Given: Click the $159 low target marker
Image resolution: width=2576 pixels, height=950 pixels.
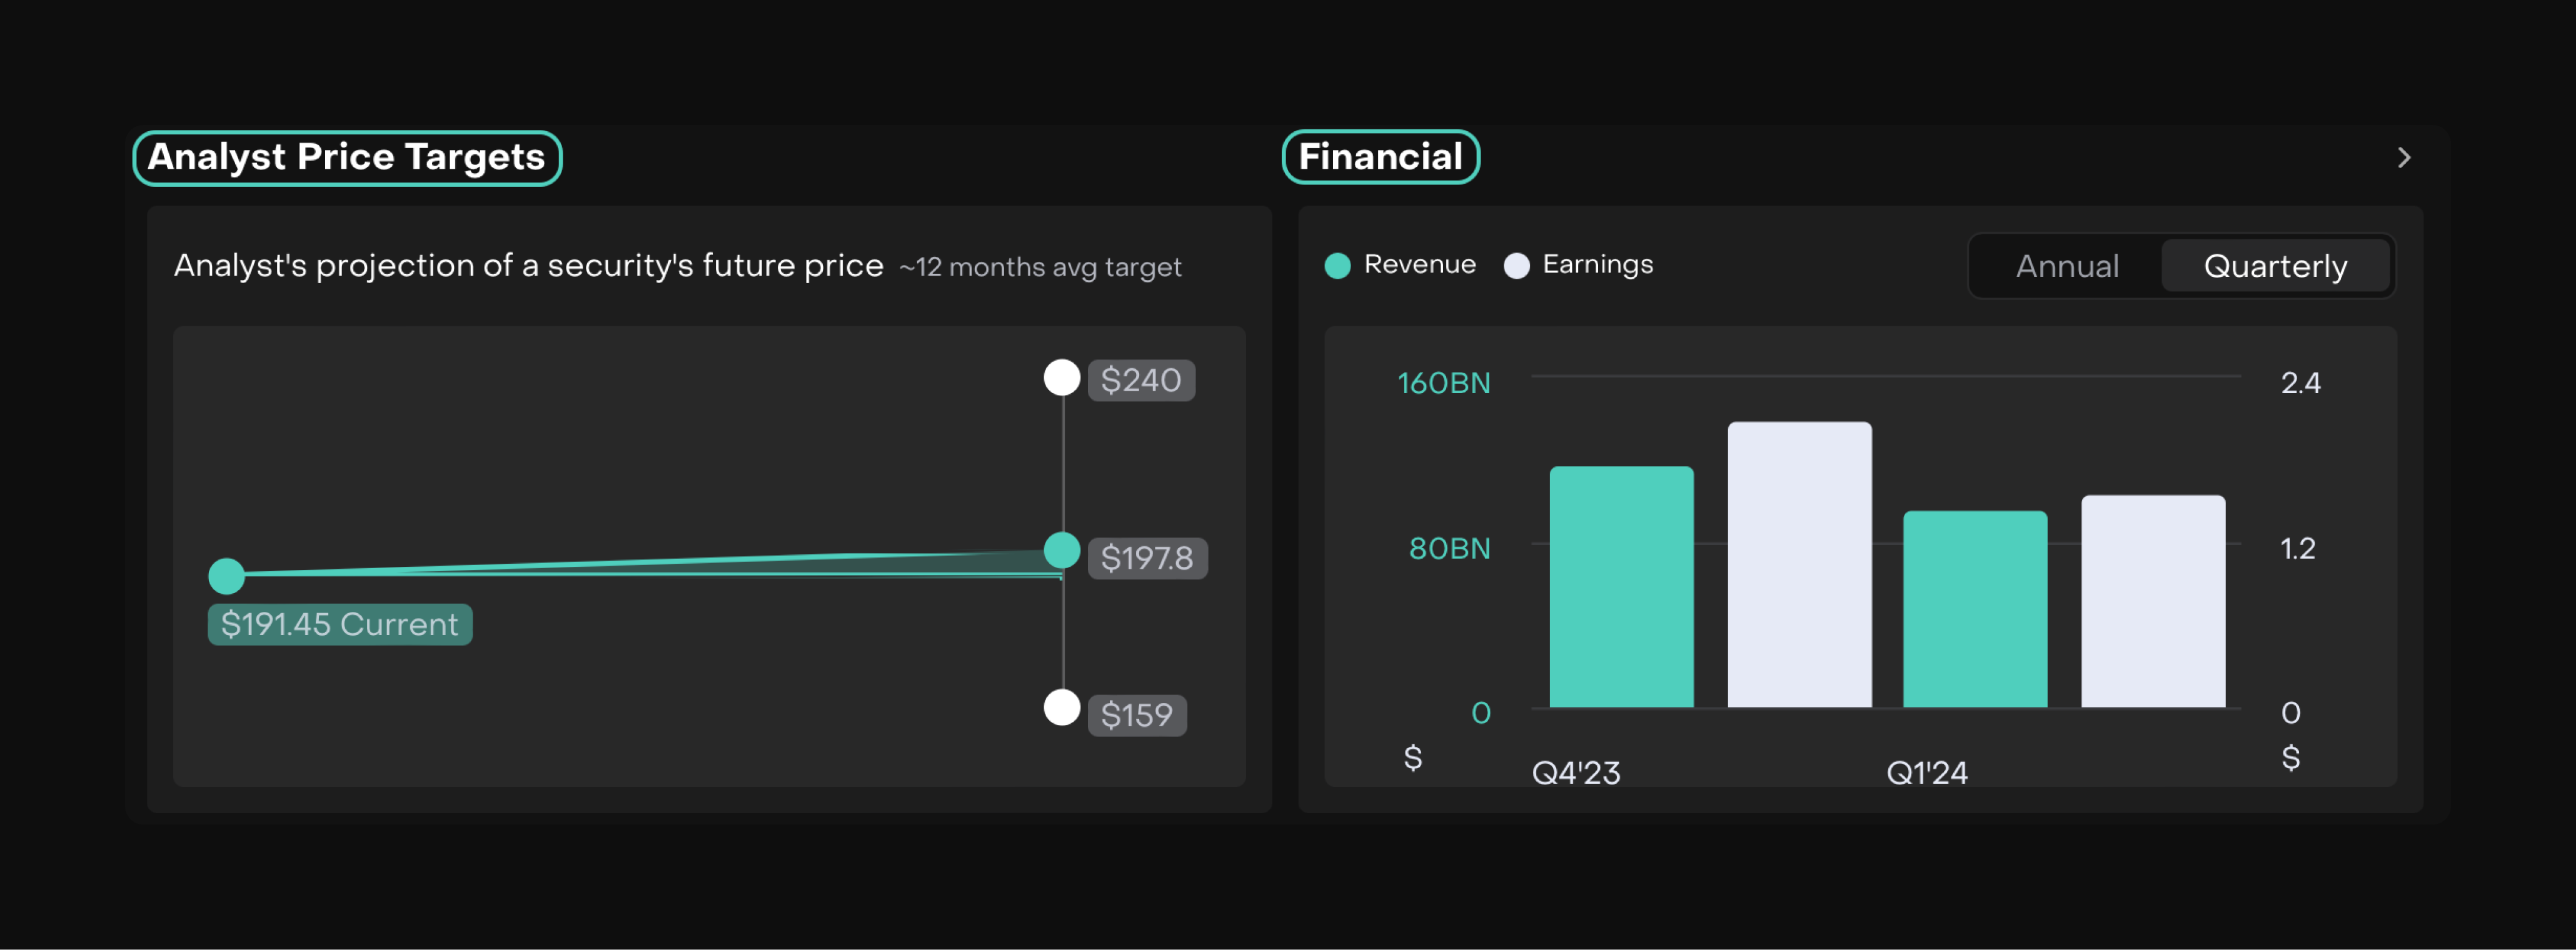Looking at the screenshot, I should [x=1061, y=707].
